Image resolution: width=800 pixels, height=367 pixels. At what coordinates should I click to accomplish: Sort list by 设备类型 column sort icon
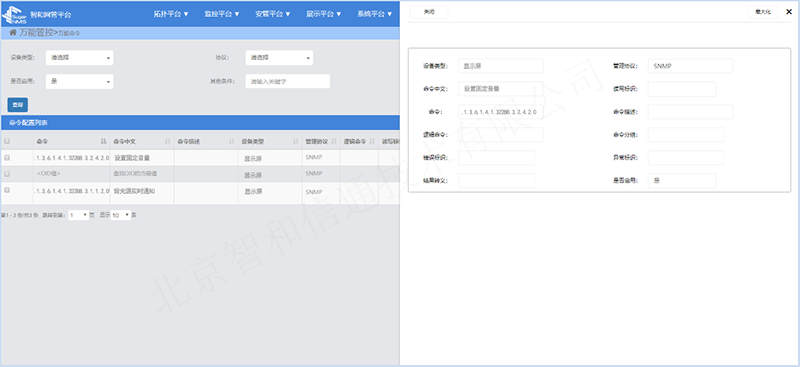(x=296, y=141)
